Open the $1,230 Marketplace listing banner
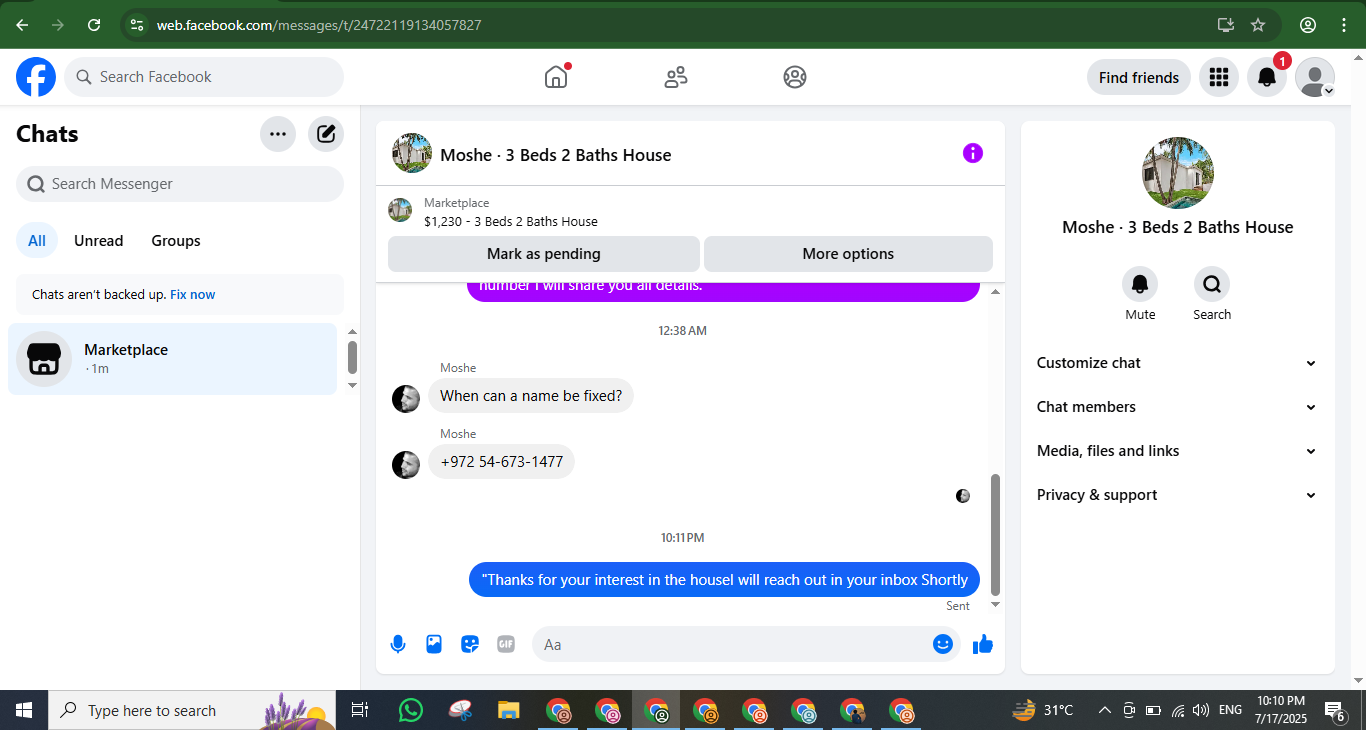Viewport: 1366px width, 730px height. point(690,212)
